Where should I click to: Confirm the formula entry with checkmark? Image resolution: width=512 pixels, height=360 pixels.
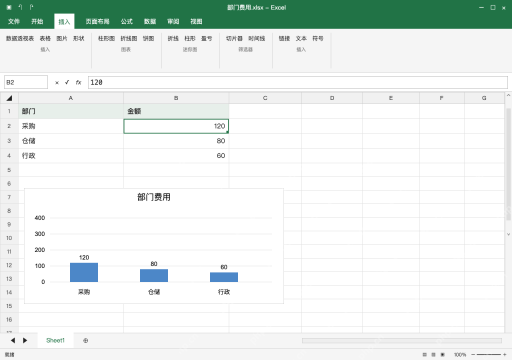click(67, 82)
